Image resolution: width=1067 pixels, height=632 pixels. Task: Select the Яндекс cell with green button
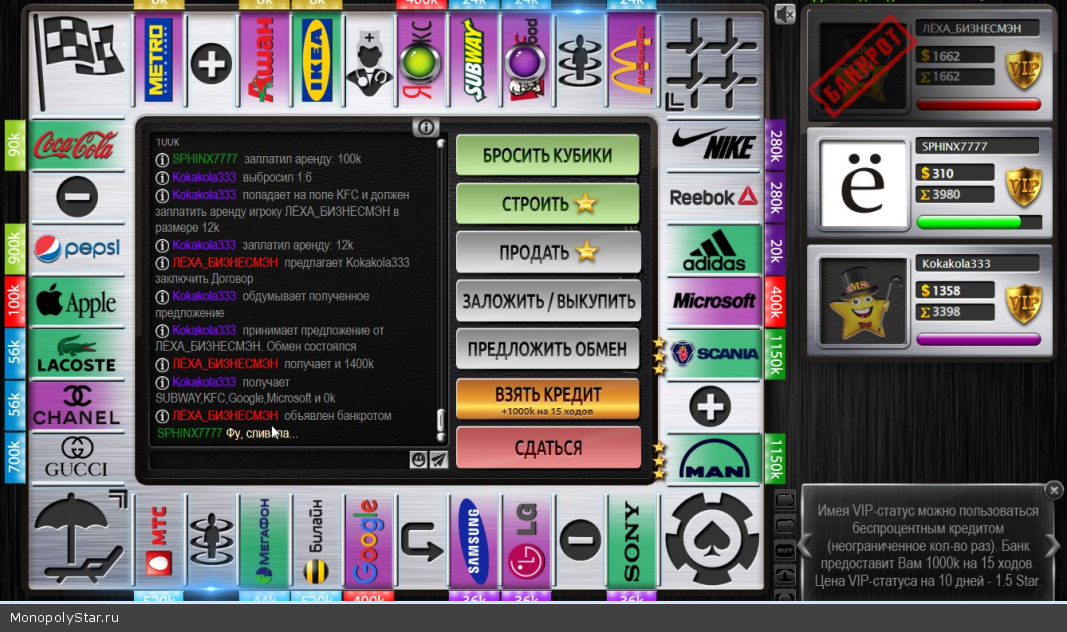pos(421,61)
